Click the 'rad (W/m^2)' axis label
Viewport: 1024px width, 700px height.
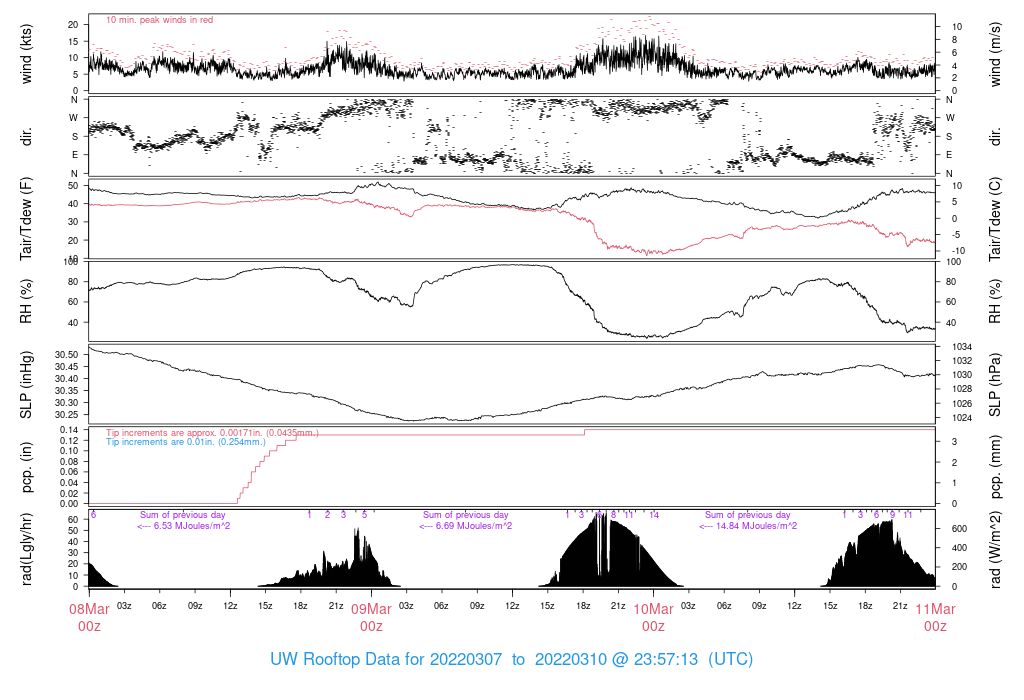(995, 549)
